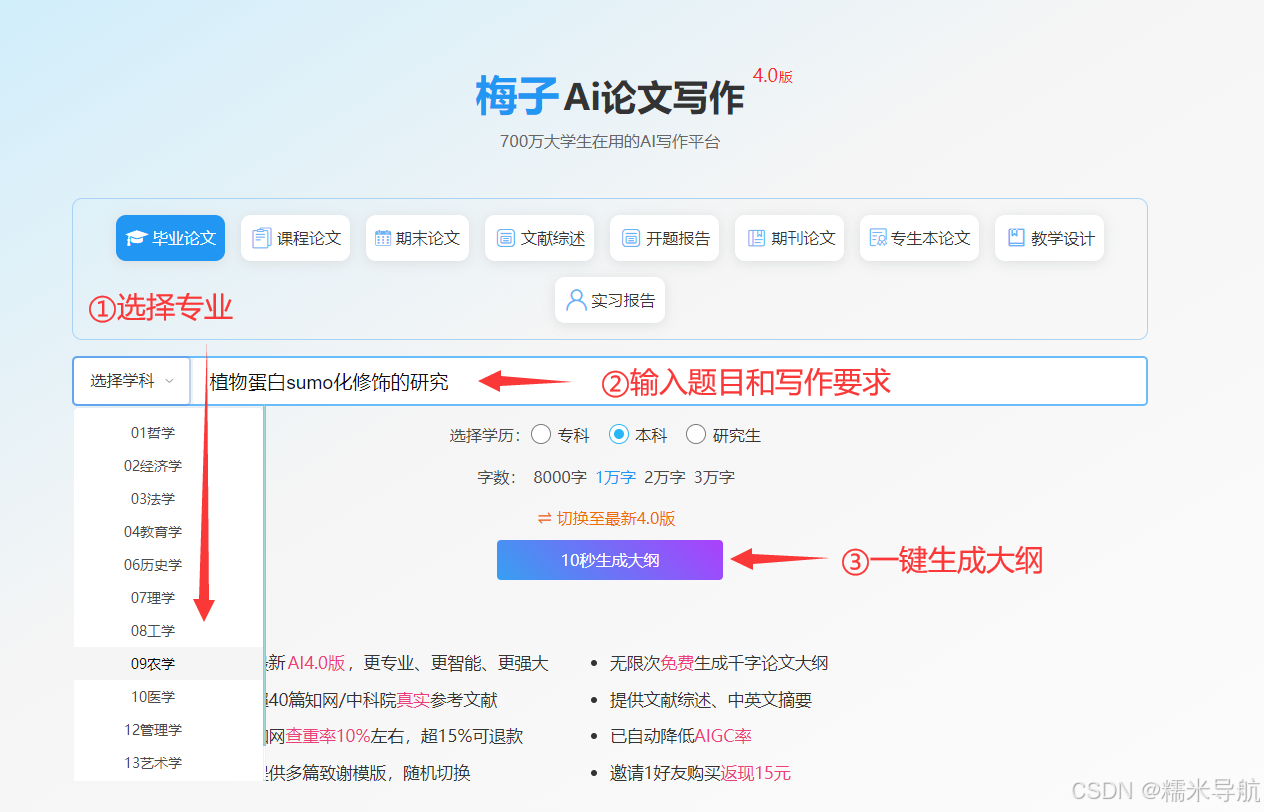Switch to the 教学设计 tab
The width and height of the screenshot is (1264, 812).
pos(1049,238)
